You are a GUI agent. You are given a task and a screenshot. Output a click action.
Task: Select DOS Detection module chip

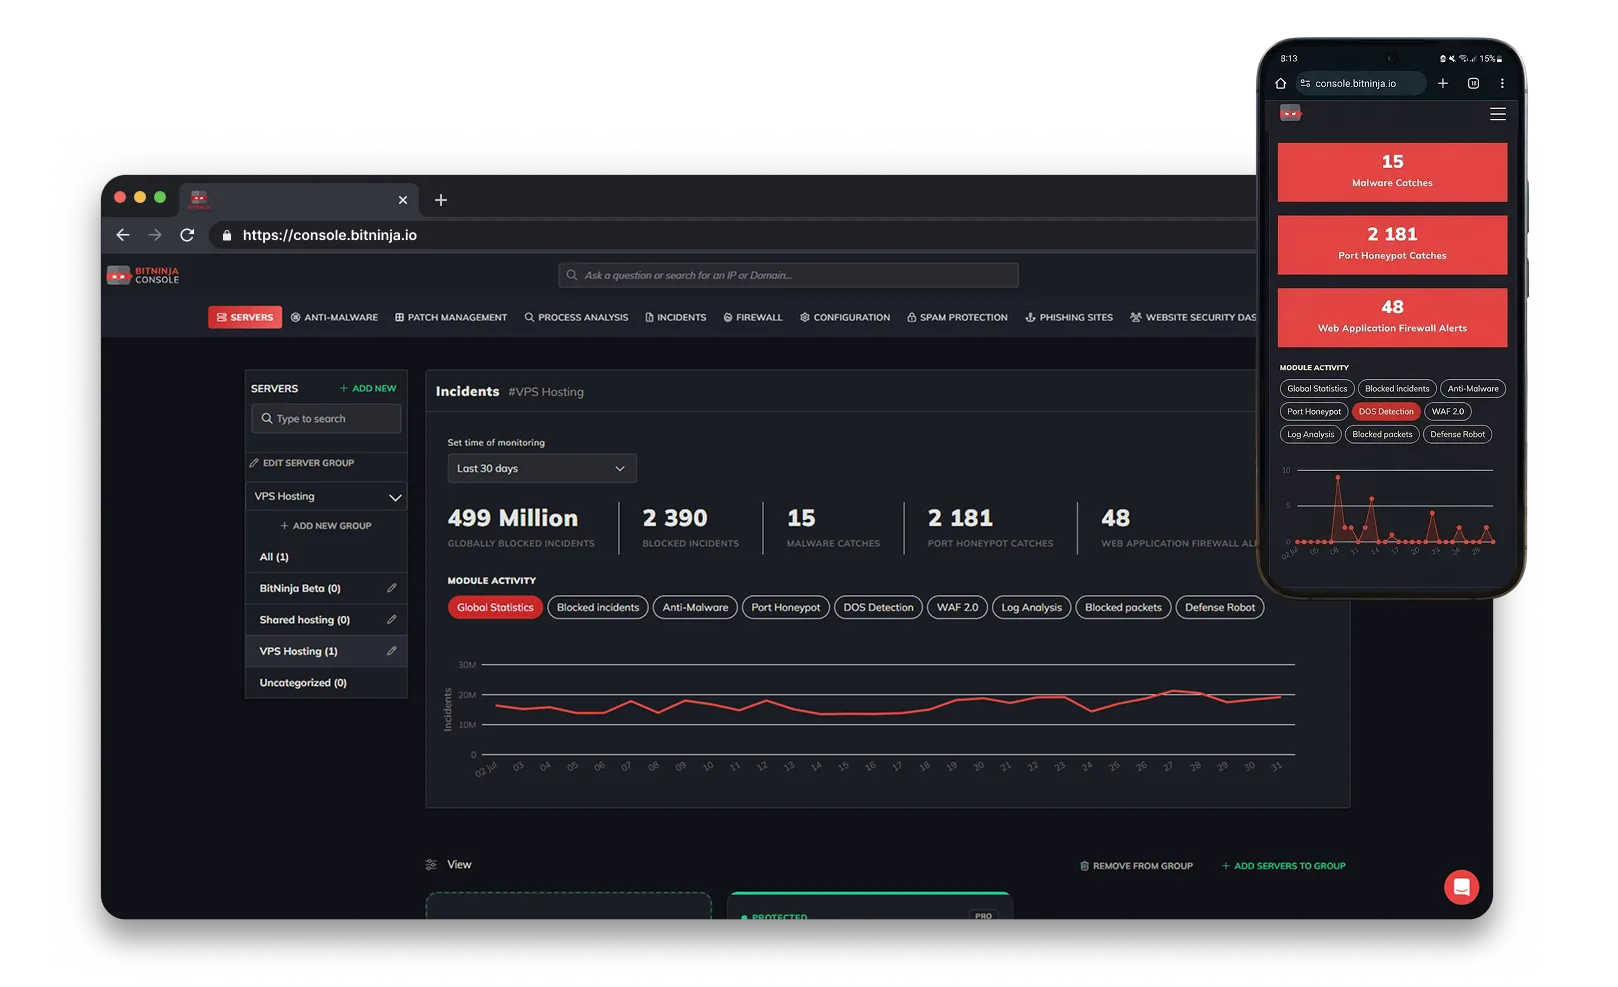(878, 607)
